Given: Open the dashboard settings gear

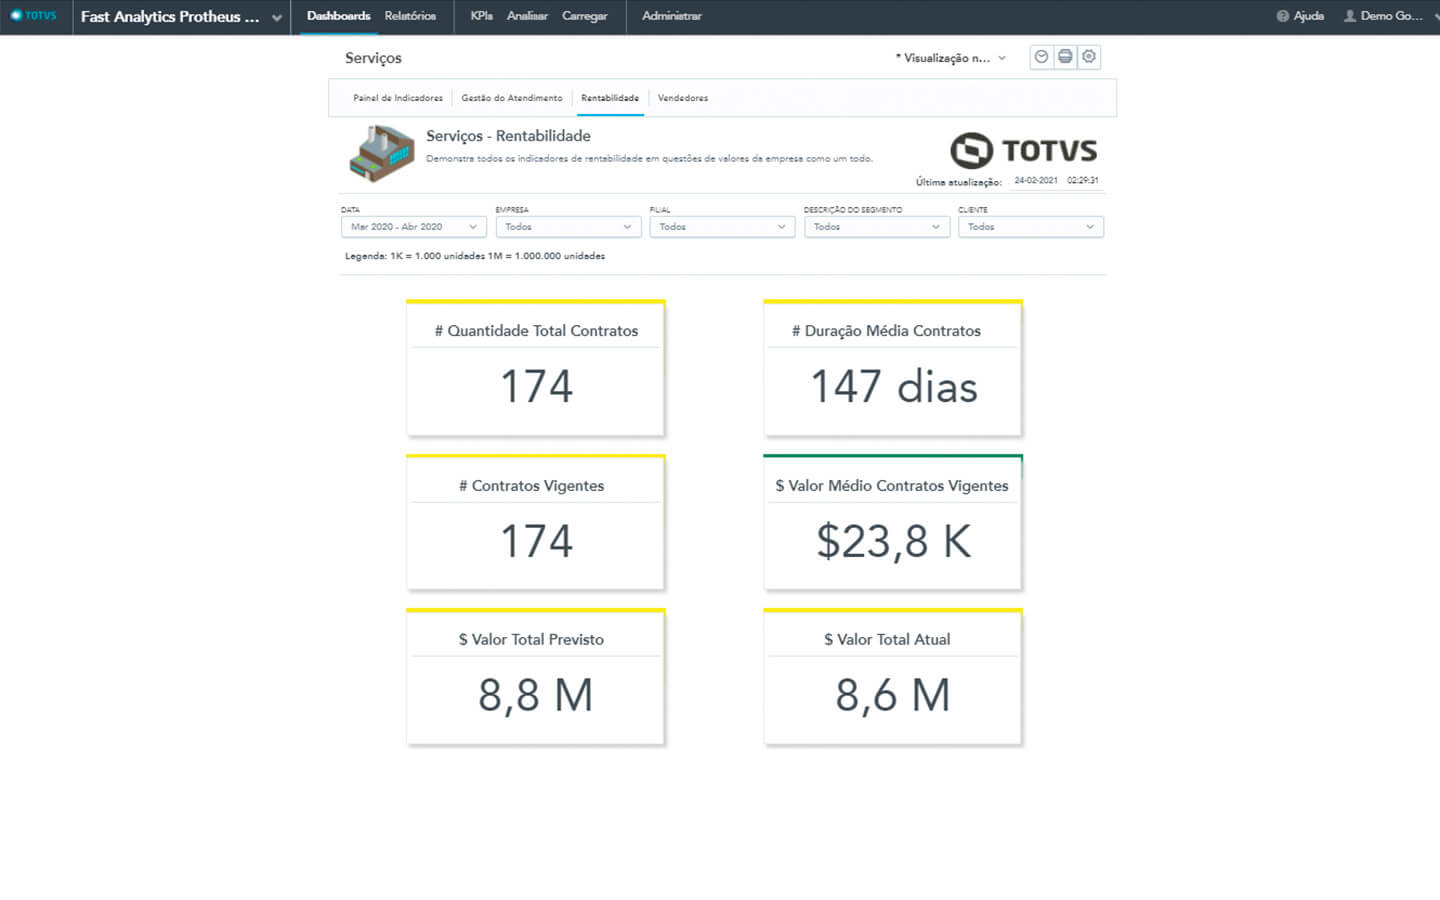Looking at the screenshot, I should click(x=1089, y=57).
